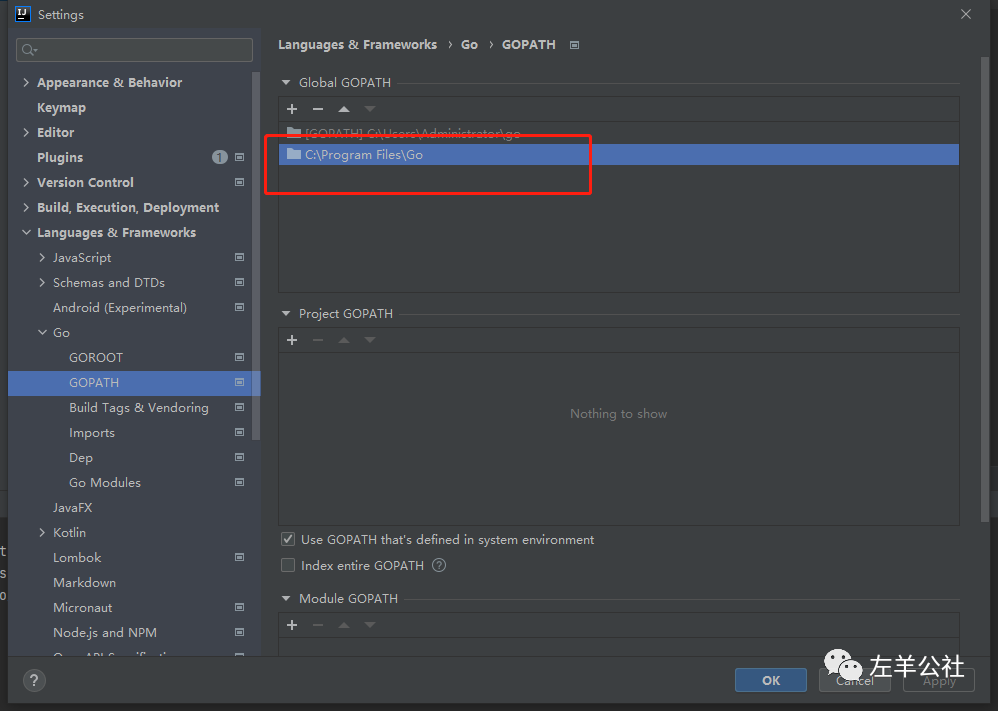
Task: Collapse the Global GOPATH section
Action: [x=286, y=83]
